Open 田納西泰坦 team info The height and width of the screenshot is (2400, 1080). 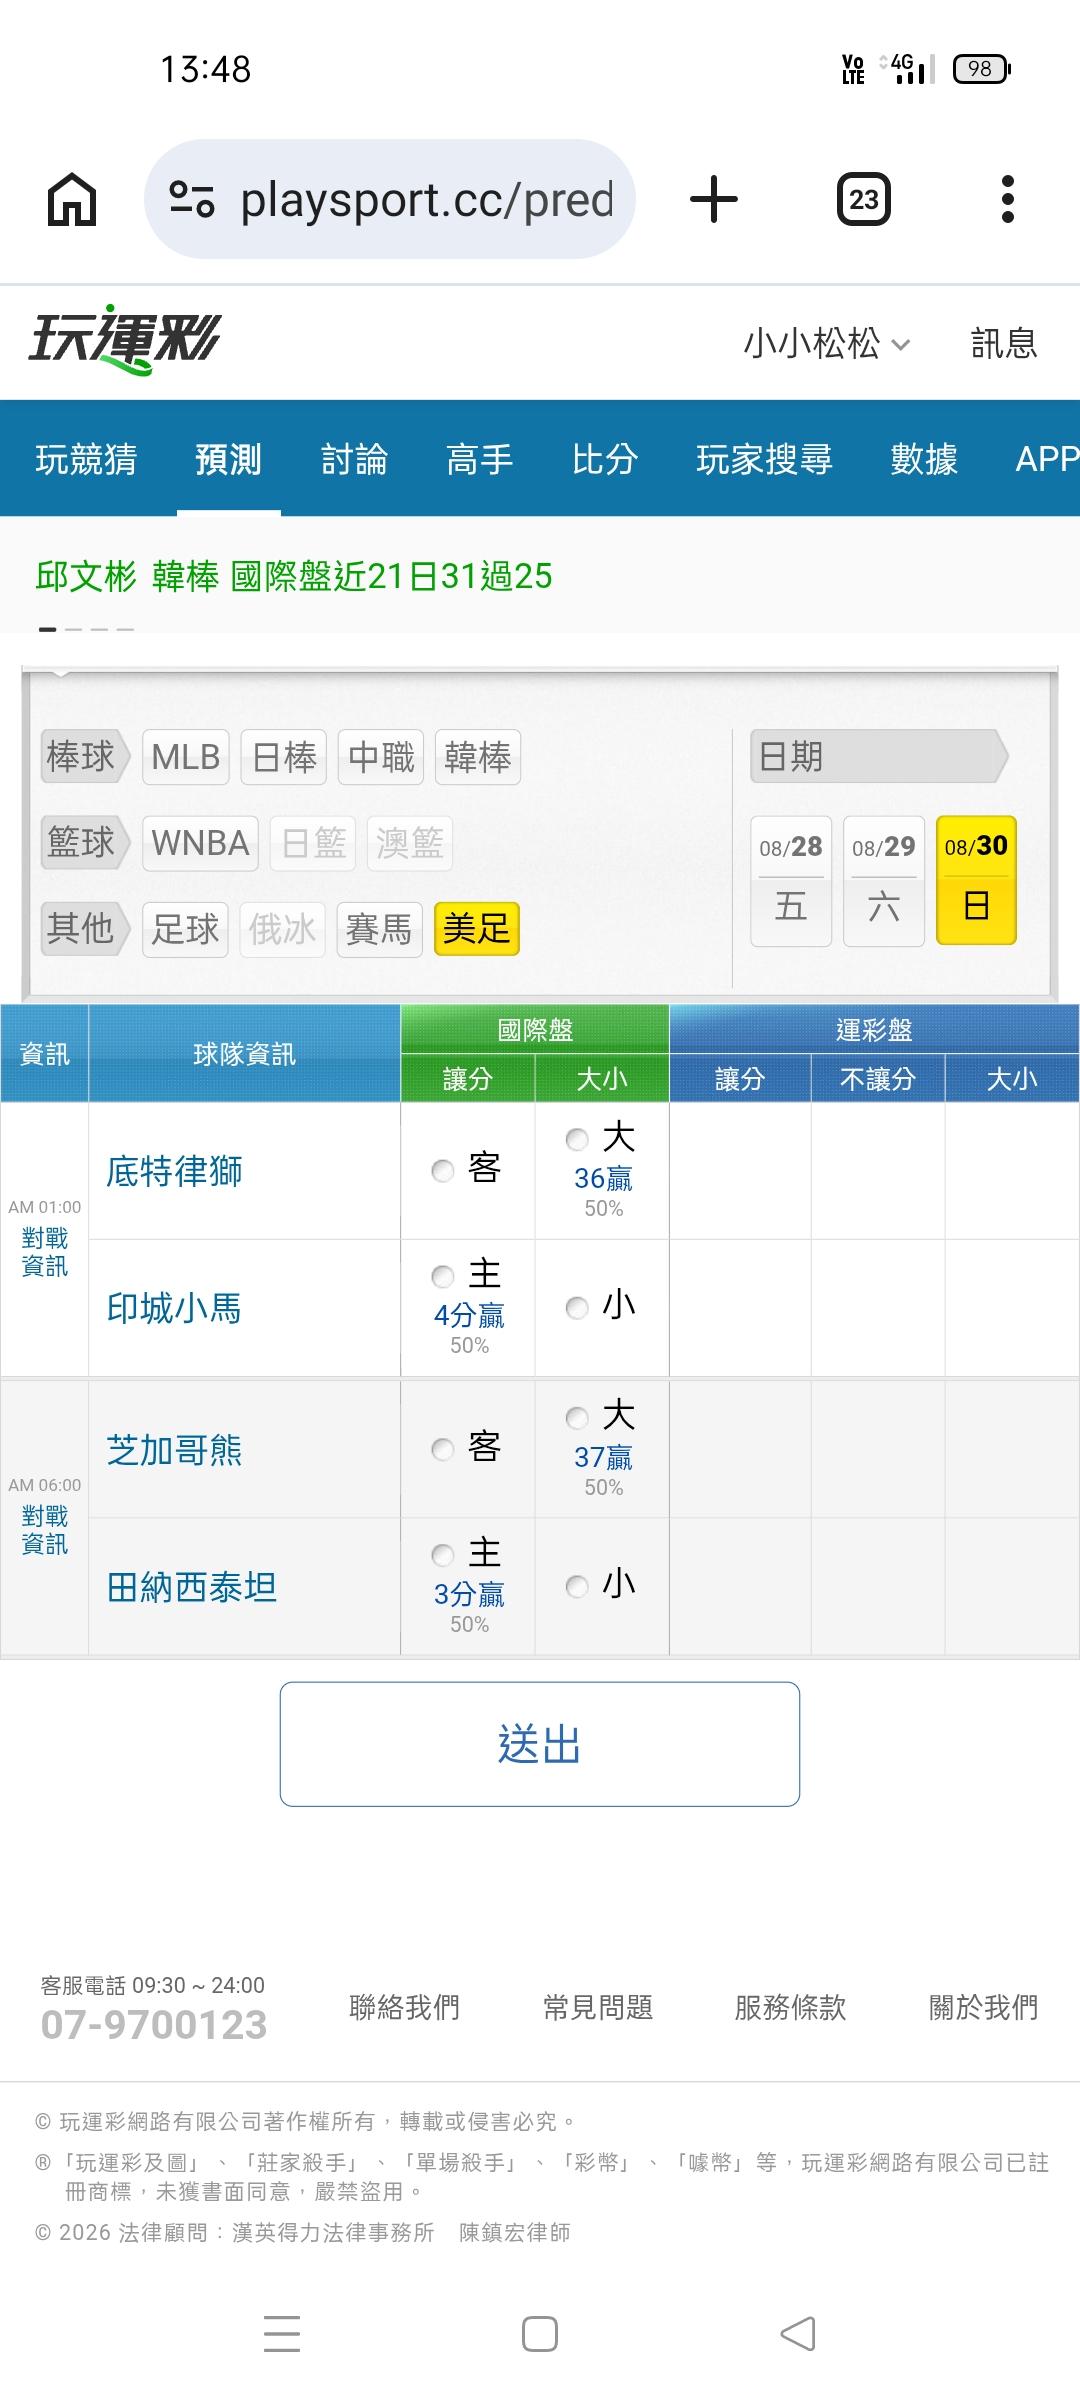191,1587
